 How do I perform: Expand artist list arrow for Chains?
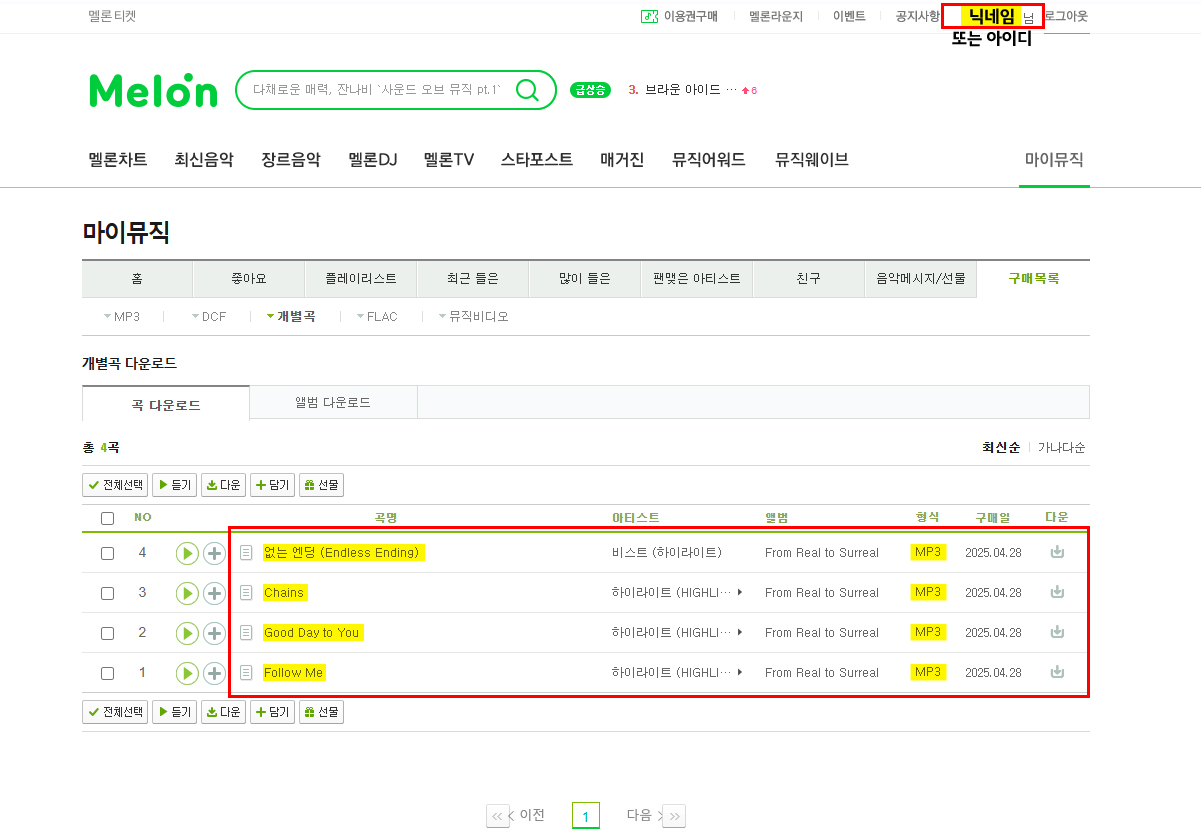click(x=740, y=593)
